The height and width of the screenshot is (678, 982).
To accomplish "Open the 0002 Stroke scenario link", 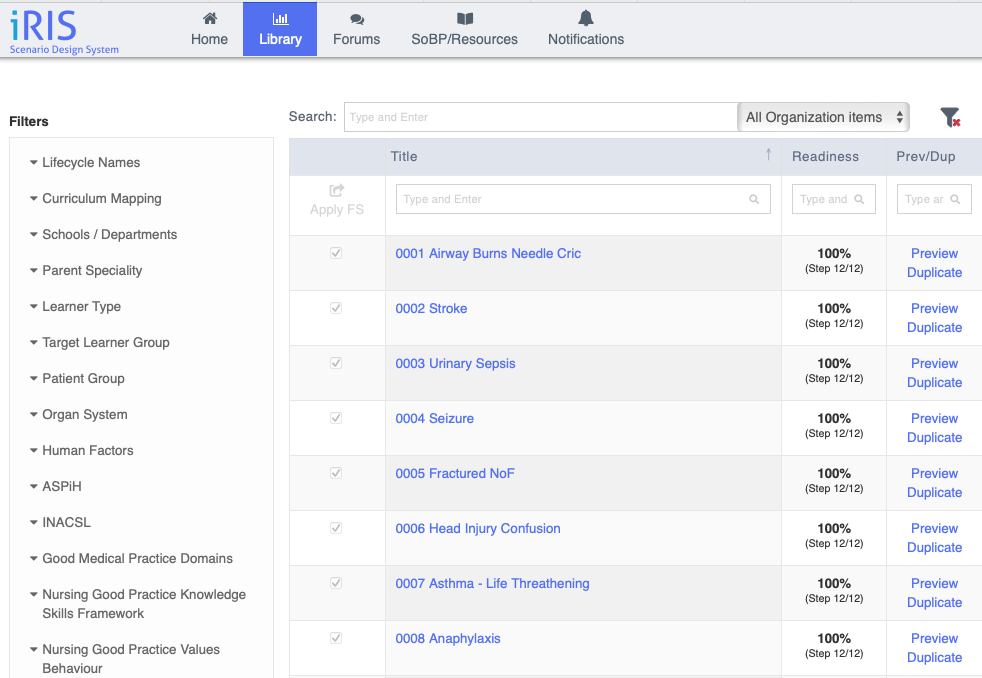I will pyautogui.click(x=431, y=309).
